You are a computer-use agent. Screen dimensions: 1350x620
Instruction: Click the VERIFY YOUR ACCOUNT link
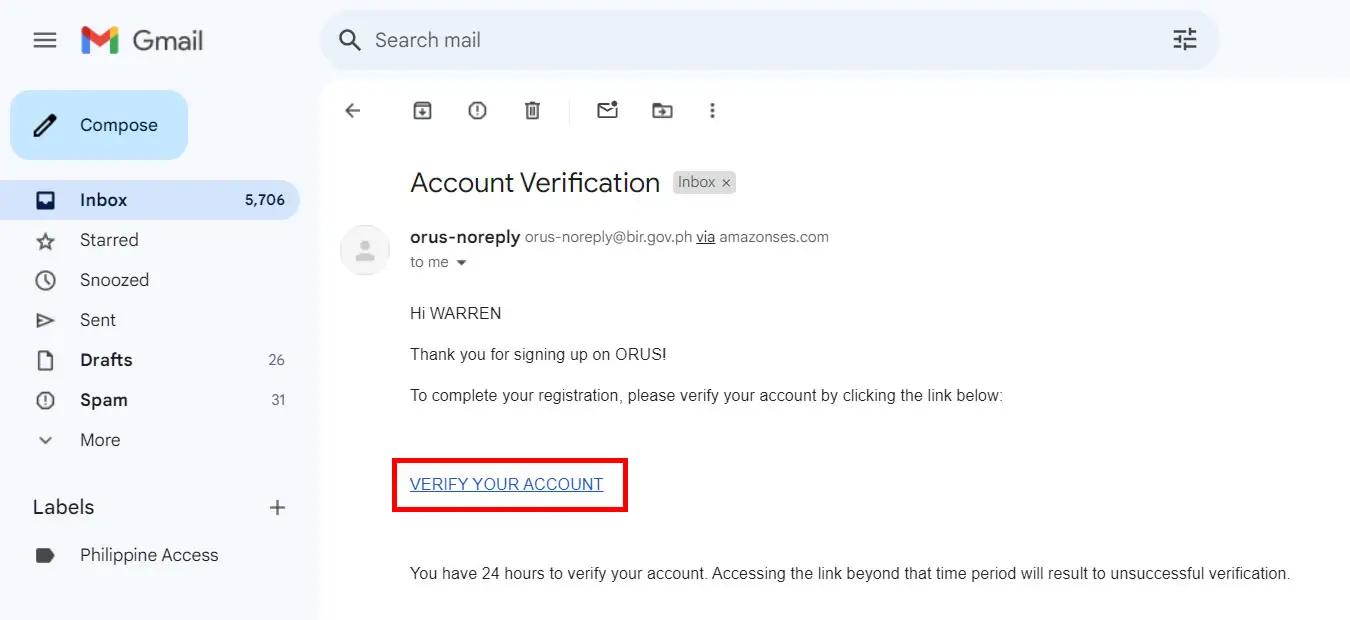[507, 484]
